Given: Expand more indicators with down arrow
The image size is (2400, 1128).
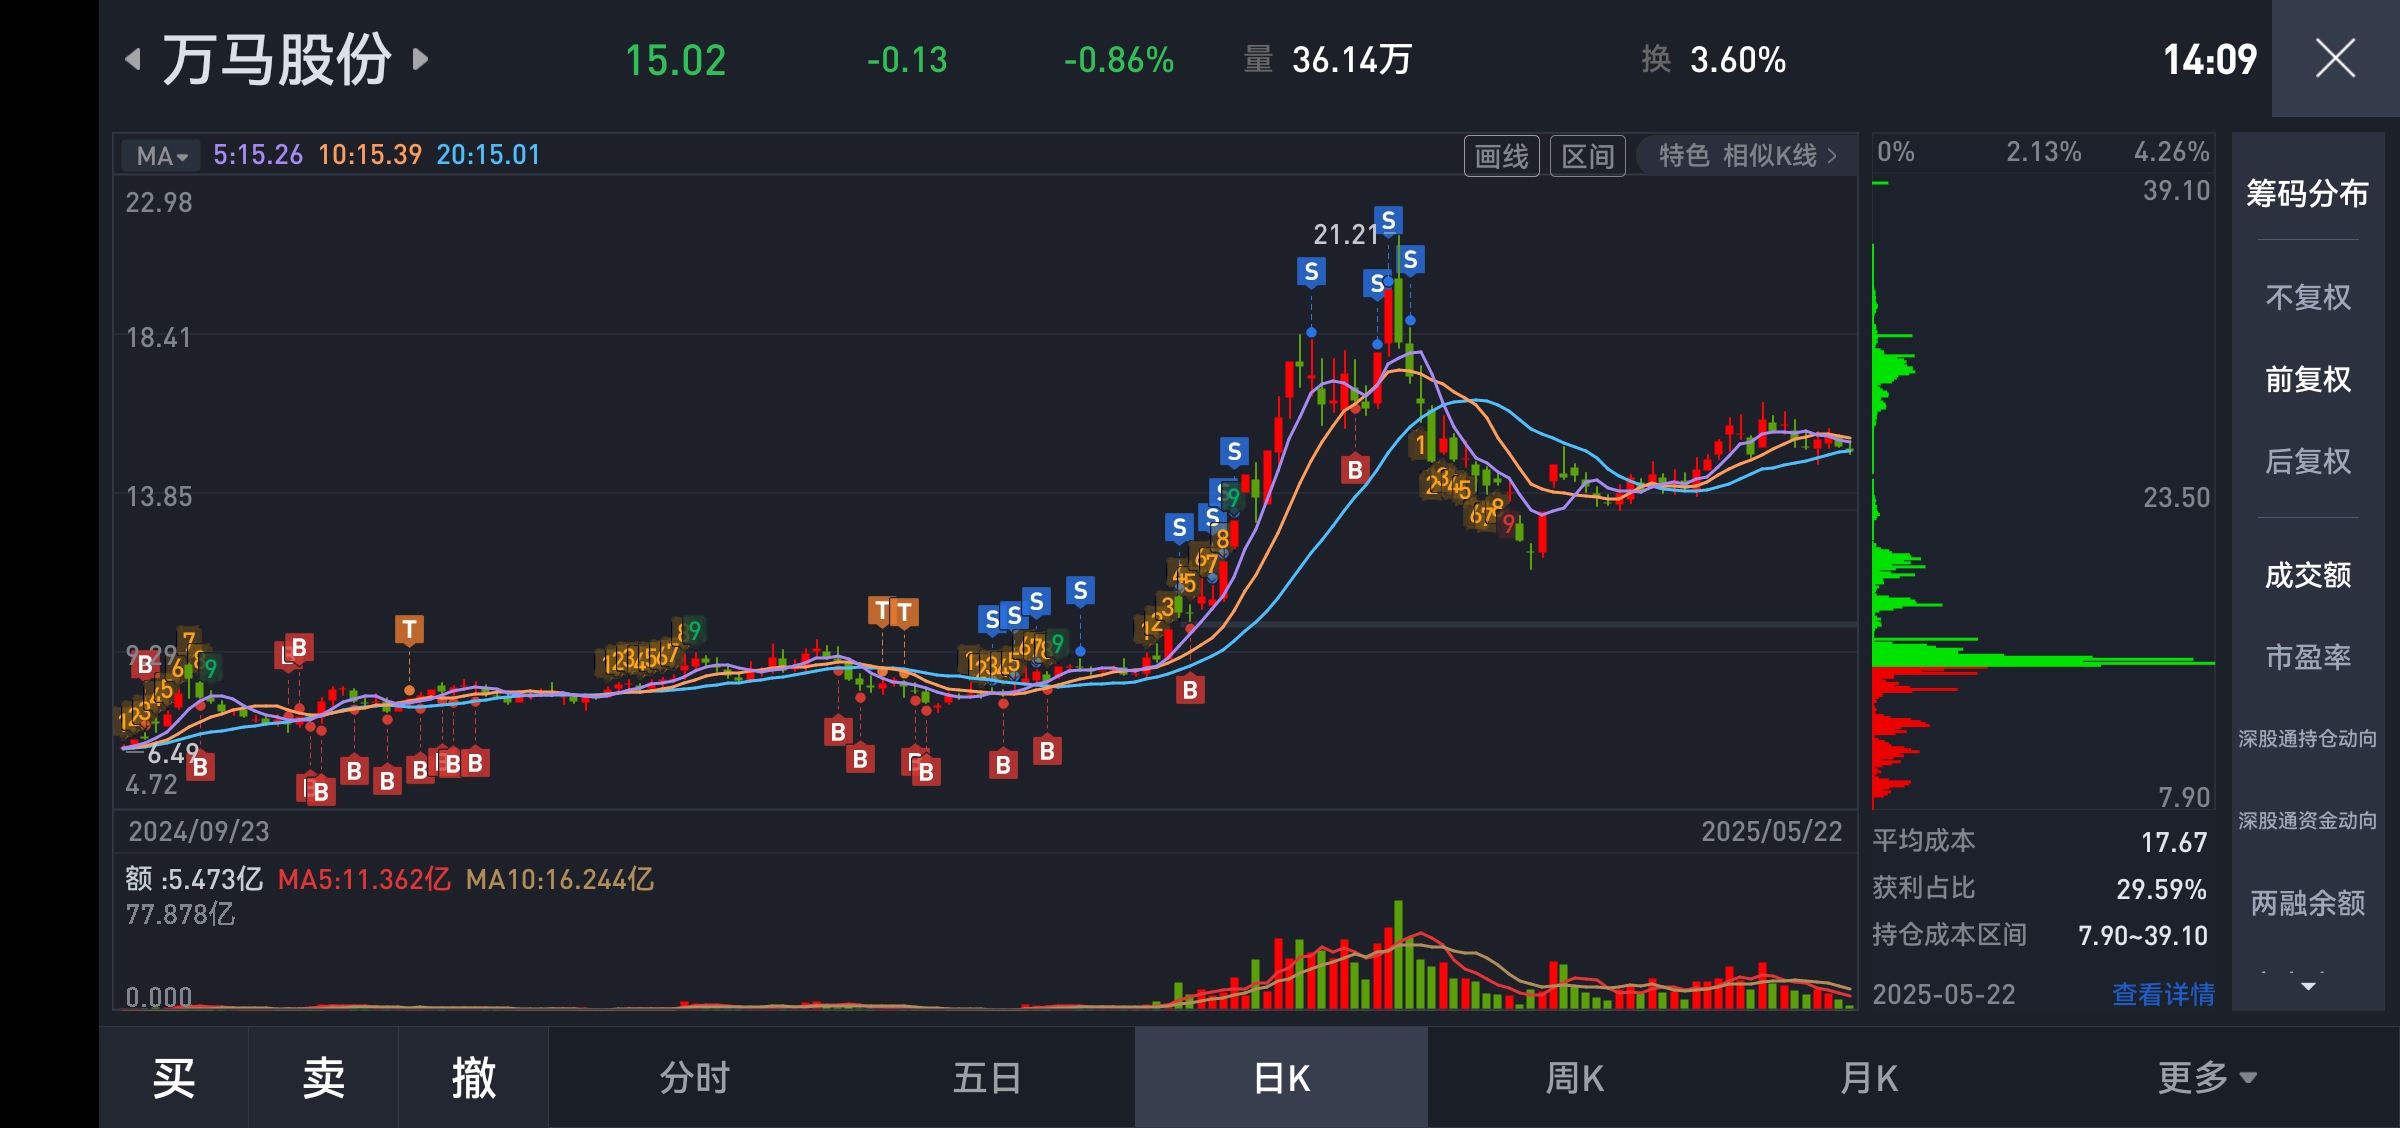Looking at the screenshot, I should (2308, 986).
